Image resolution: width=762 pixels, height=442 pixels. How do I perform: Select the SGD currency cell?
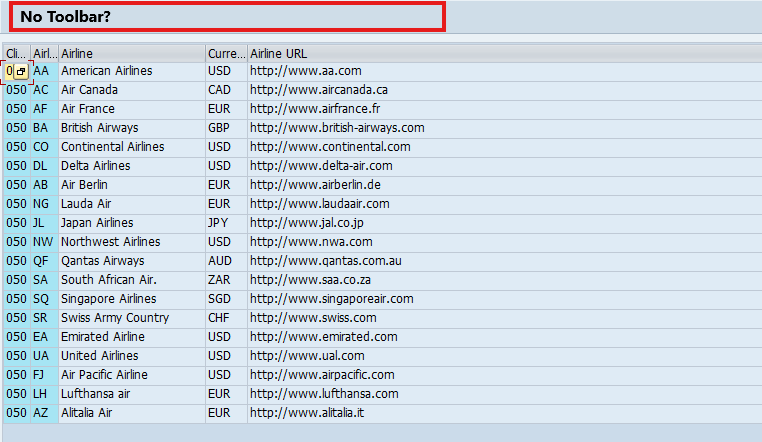(x=226, y=299)
